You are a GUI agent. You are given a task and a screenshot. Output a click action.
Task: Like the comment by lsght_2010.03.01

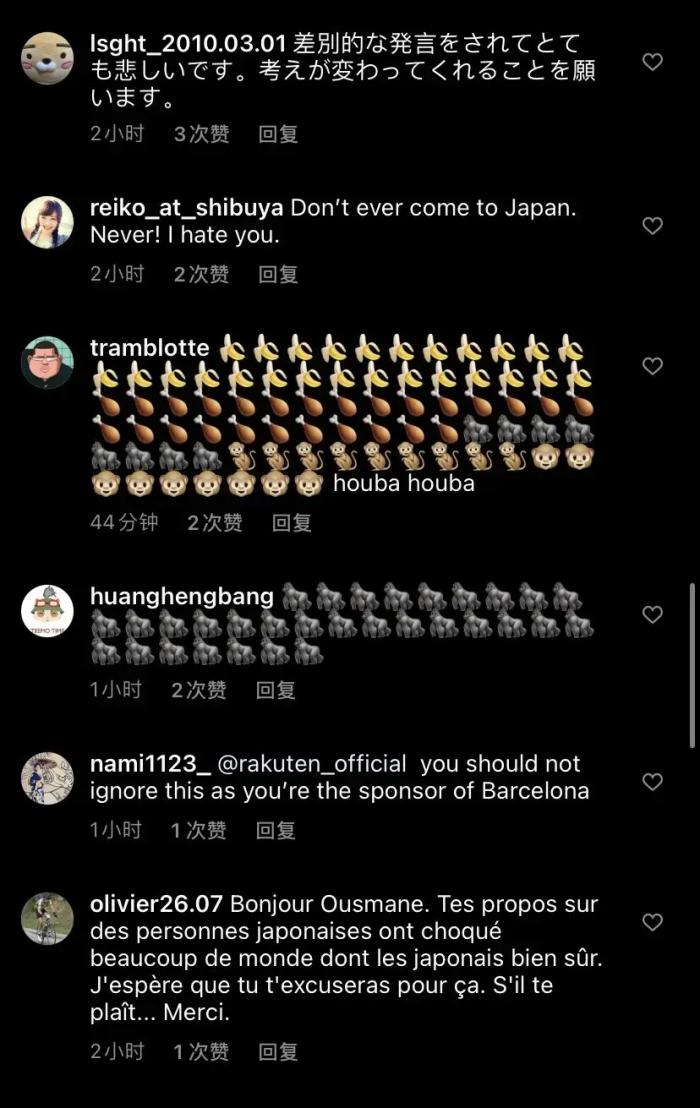tap(652, 62)
